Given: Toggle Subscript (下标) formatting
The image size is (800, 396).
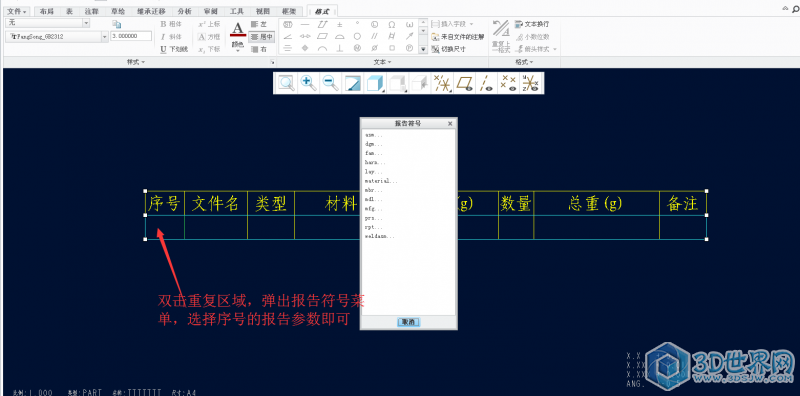Looking at the screenshot, I should [209, 49].
